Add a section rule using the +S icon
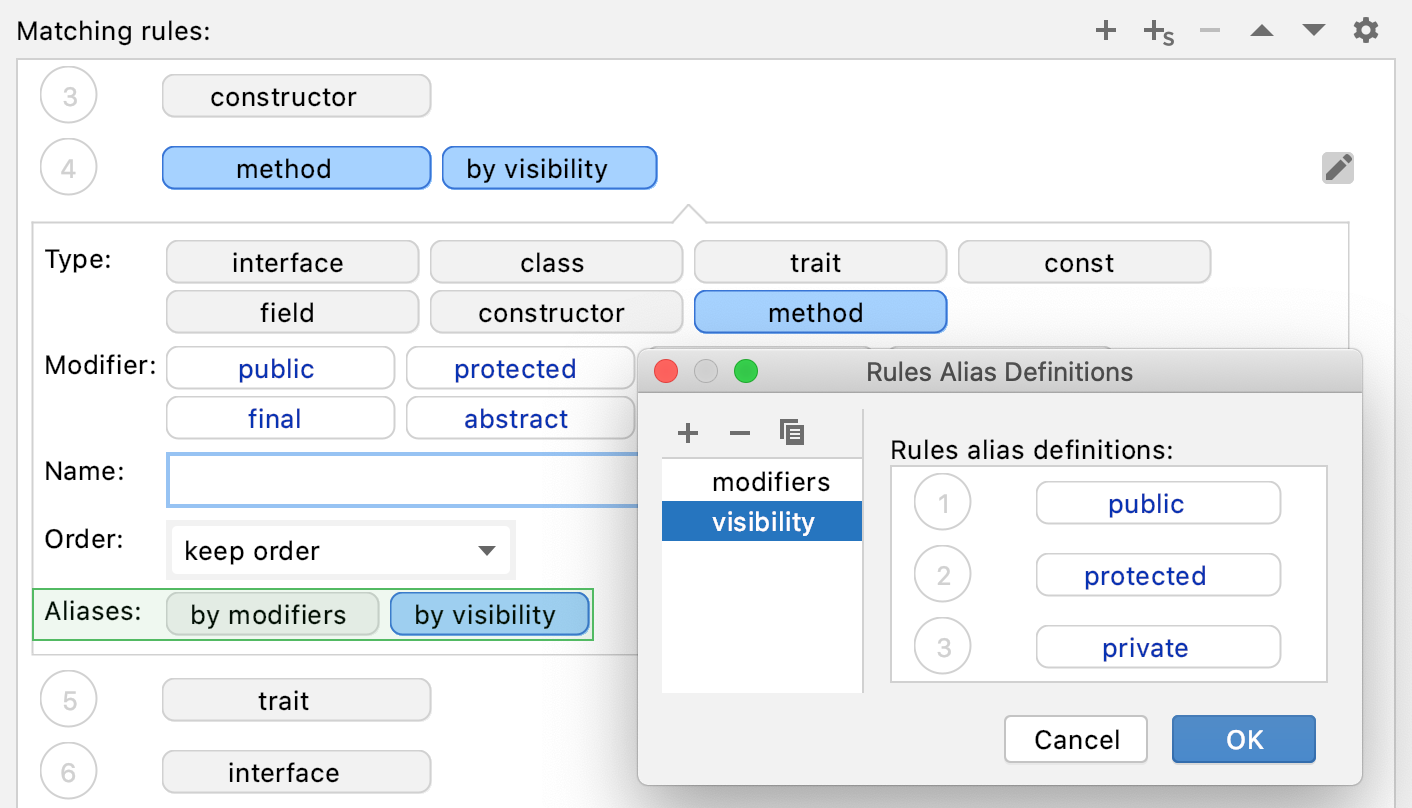1412x808 pixels. (1155, 30)
